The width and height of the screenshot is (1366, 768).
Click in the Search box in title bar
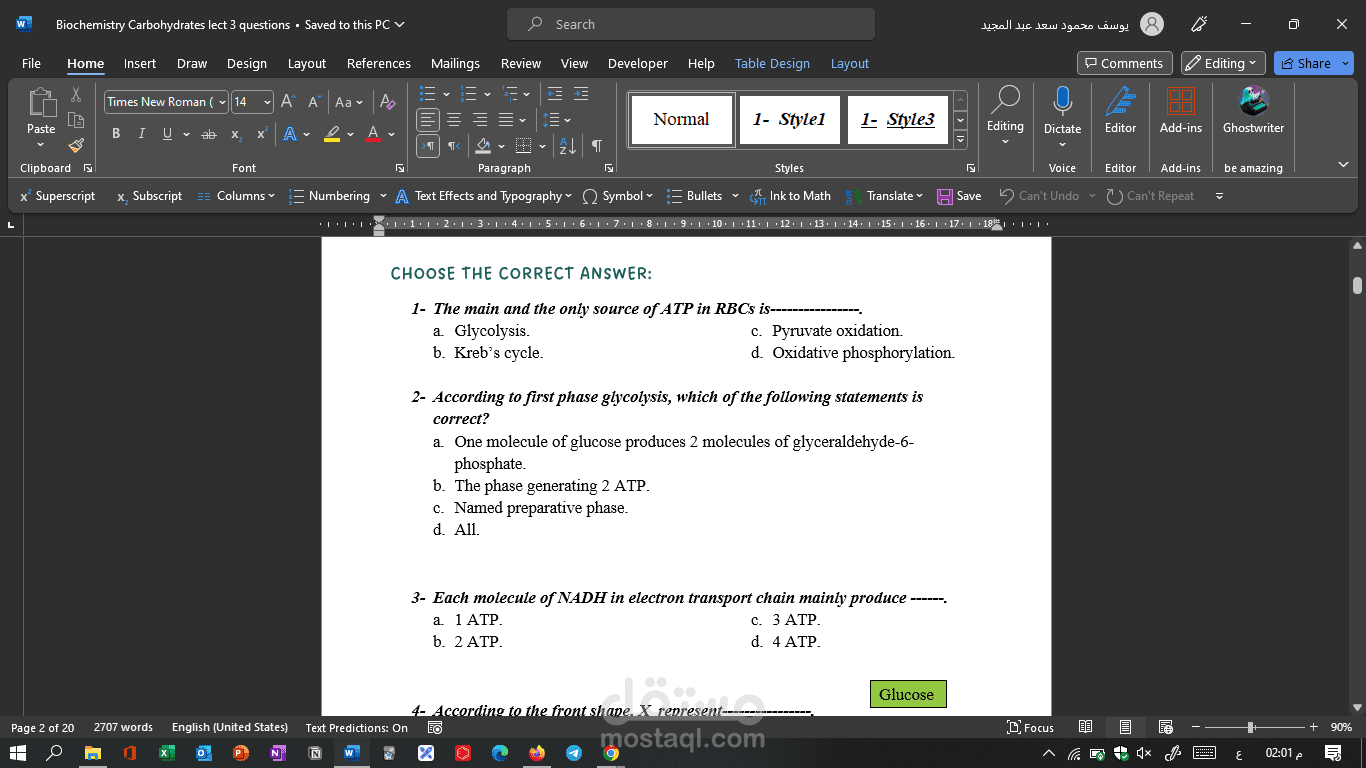point(691,24)
